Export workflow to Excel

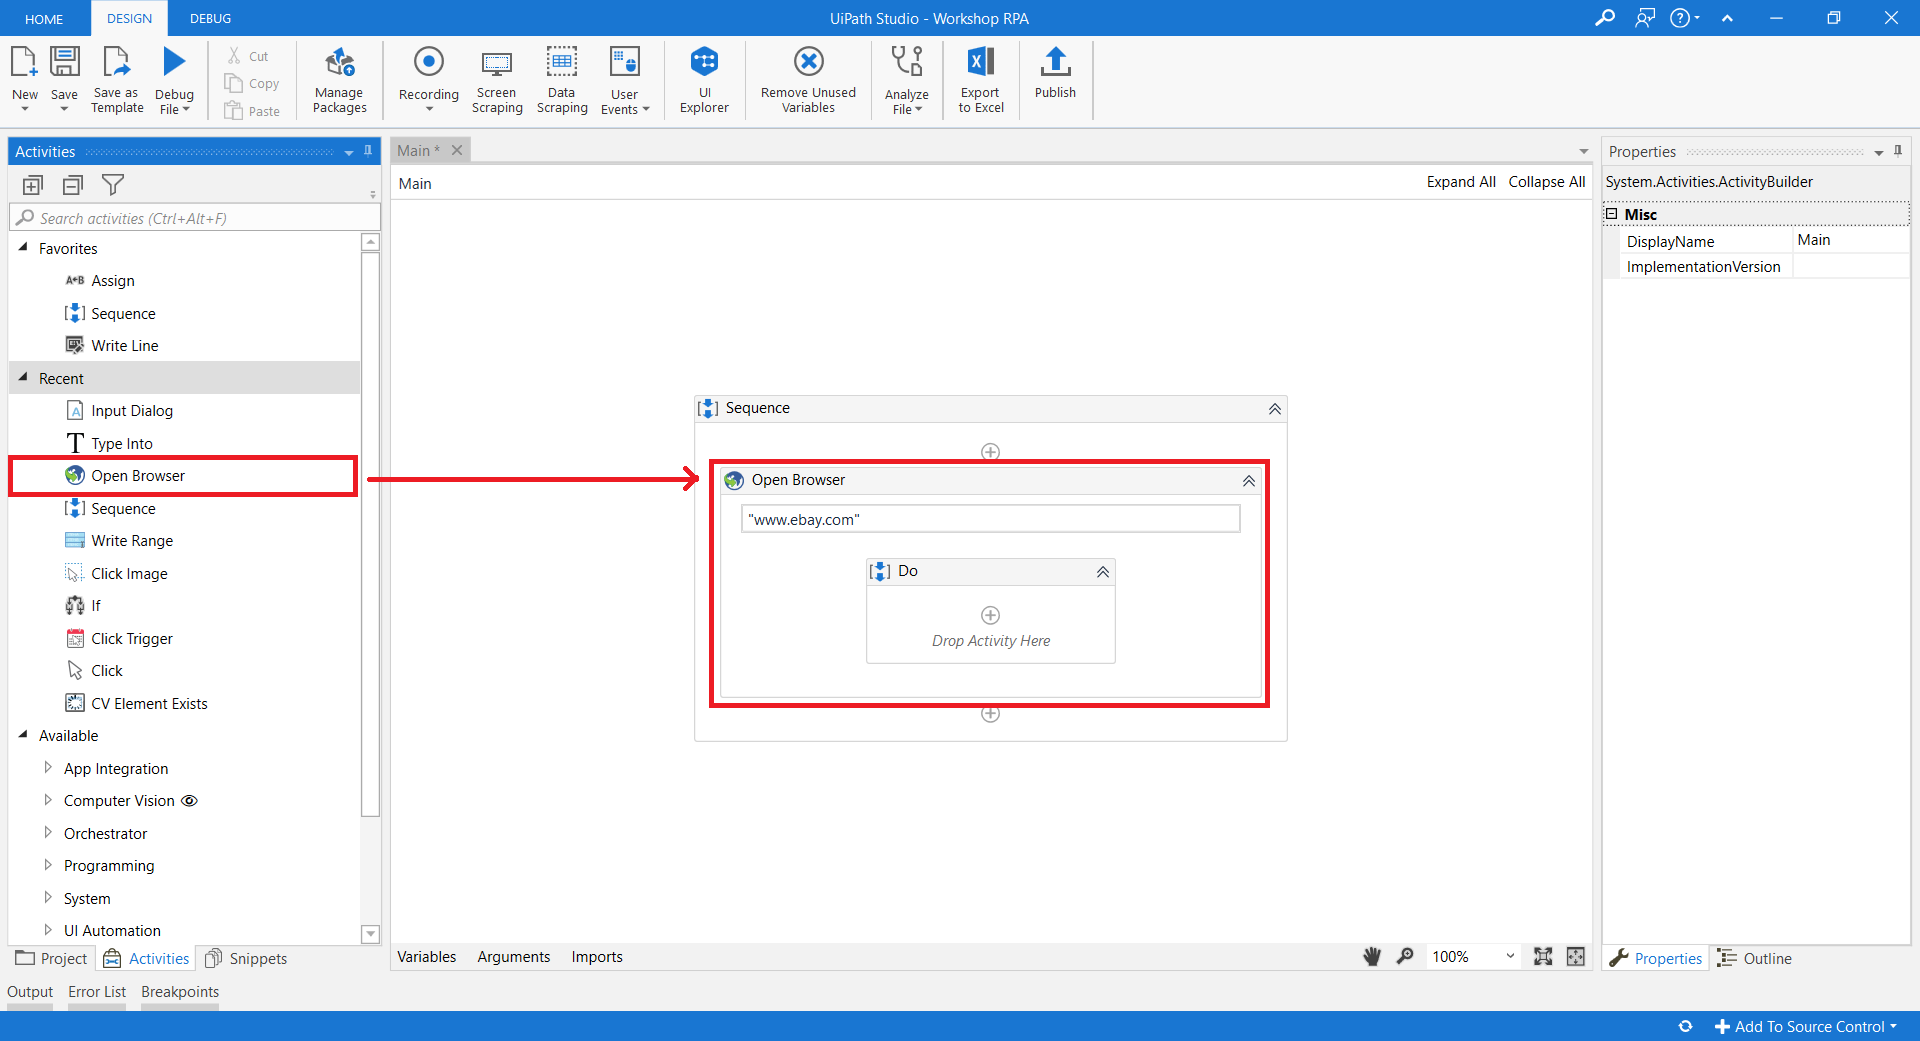pos(980,79)
